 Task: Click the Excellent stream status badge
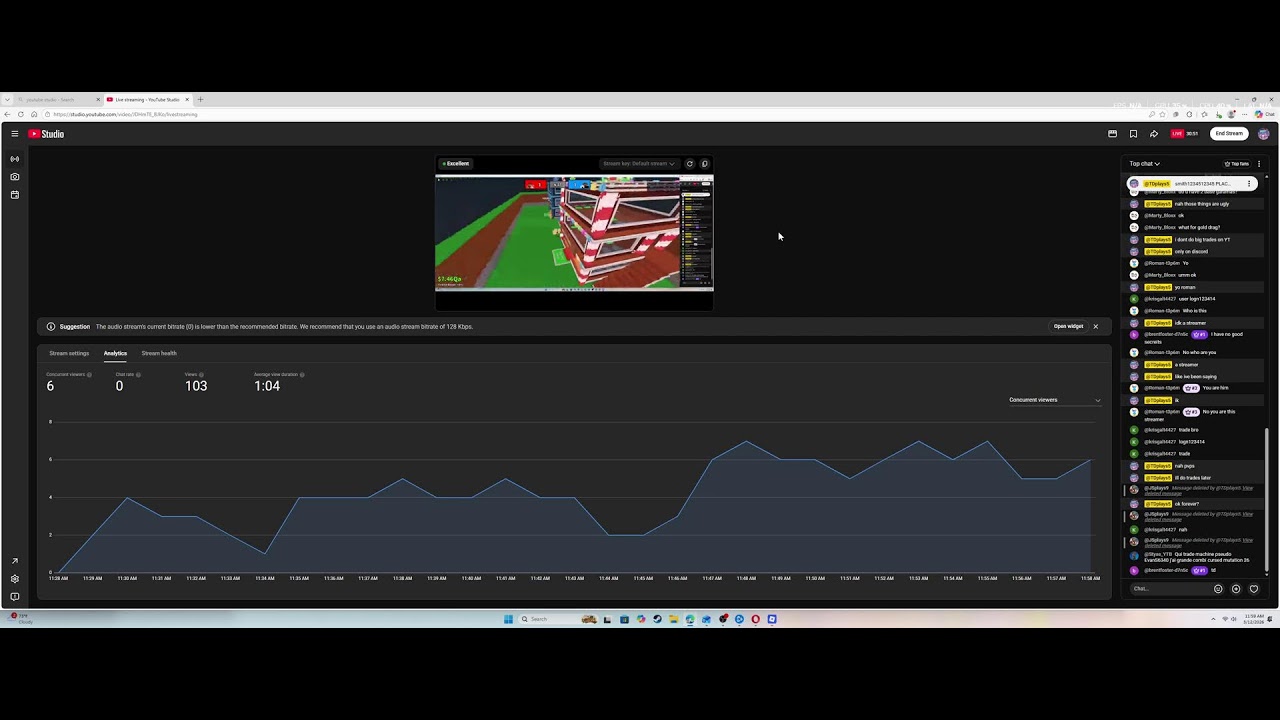456,164
